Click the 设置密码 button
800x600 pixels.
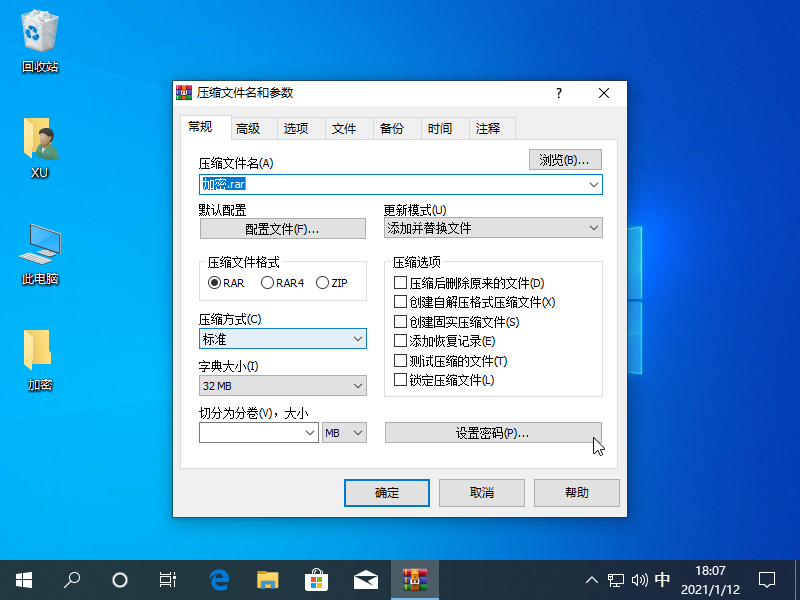tap(493, 433)
